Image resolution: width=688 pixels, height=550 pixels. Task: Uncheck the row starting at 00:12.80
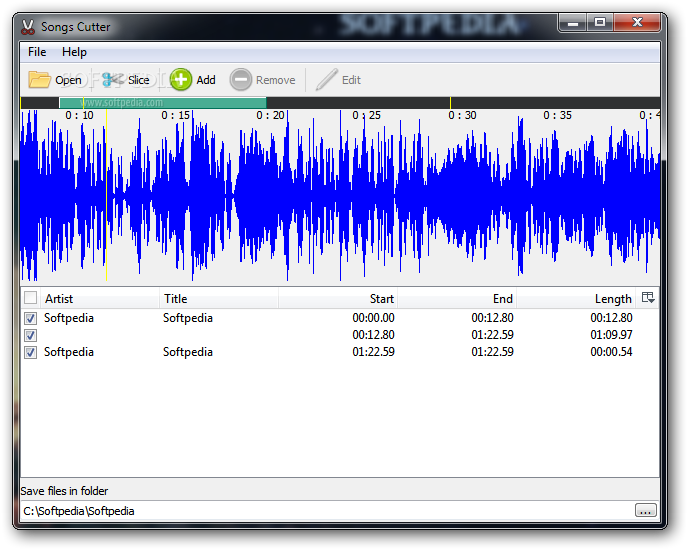[x=30, y=335]
